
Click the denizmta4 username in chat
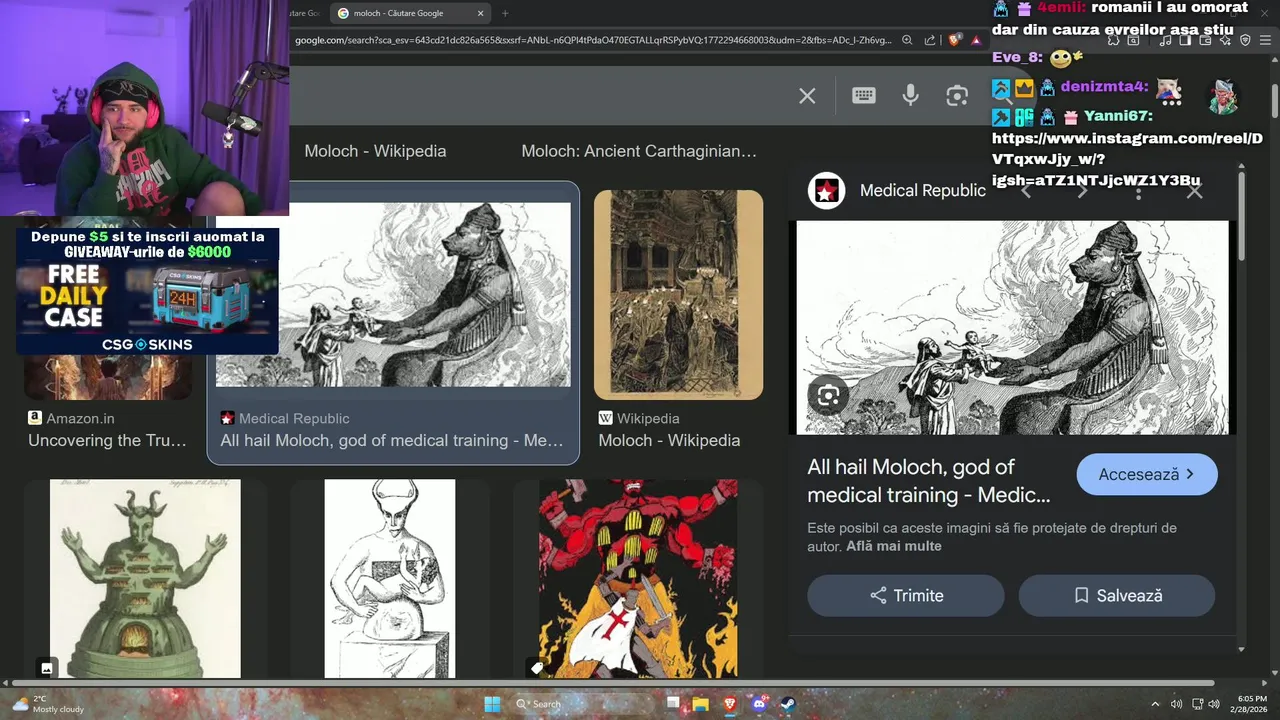tap(1104, 87)
